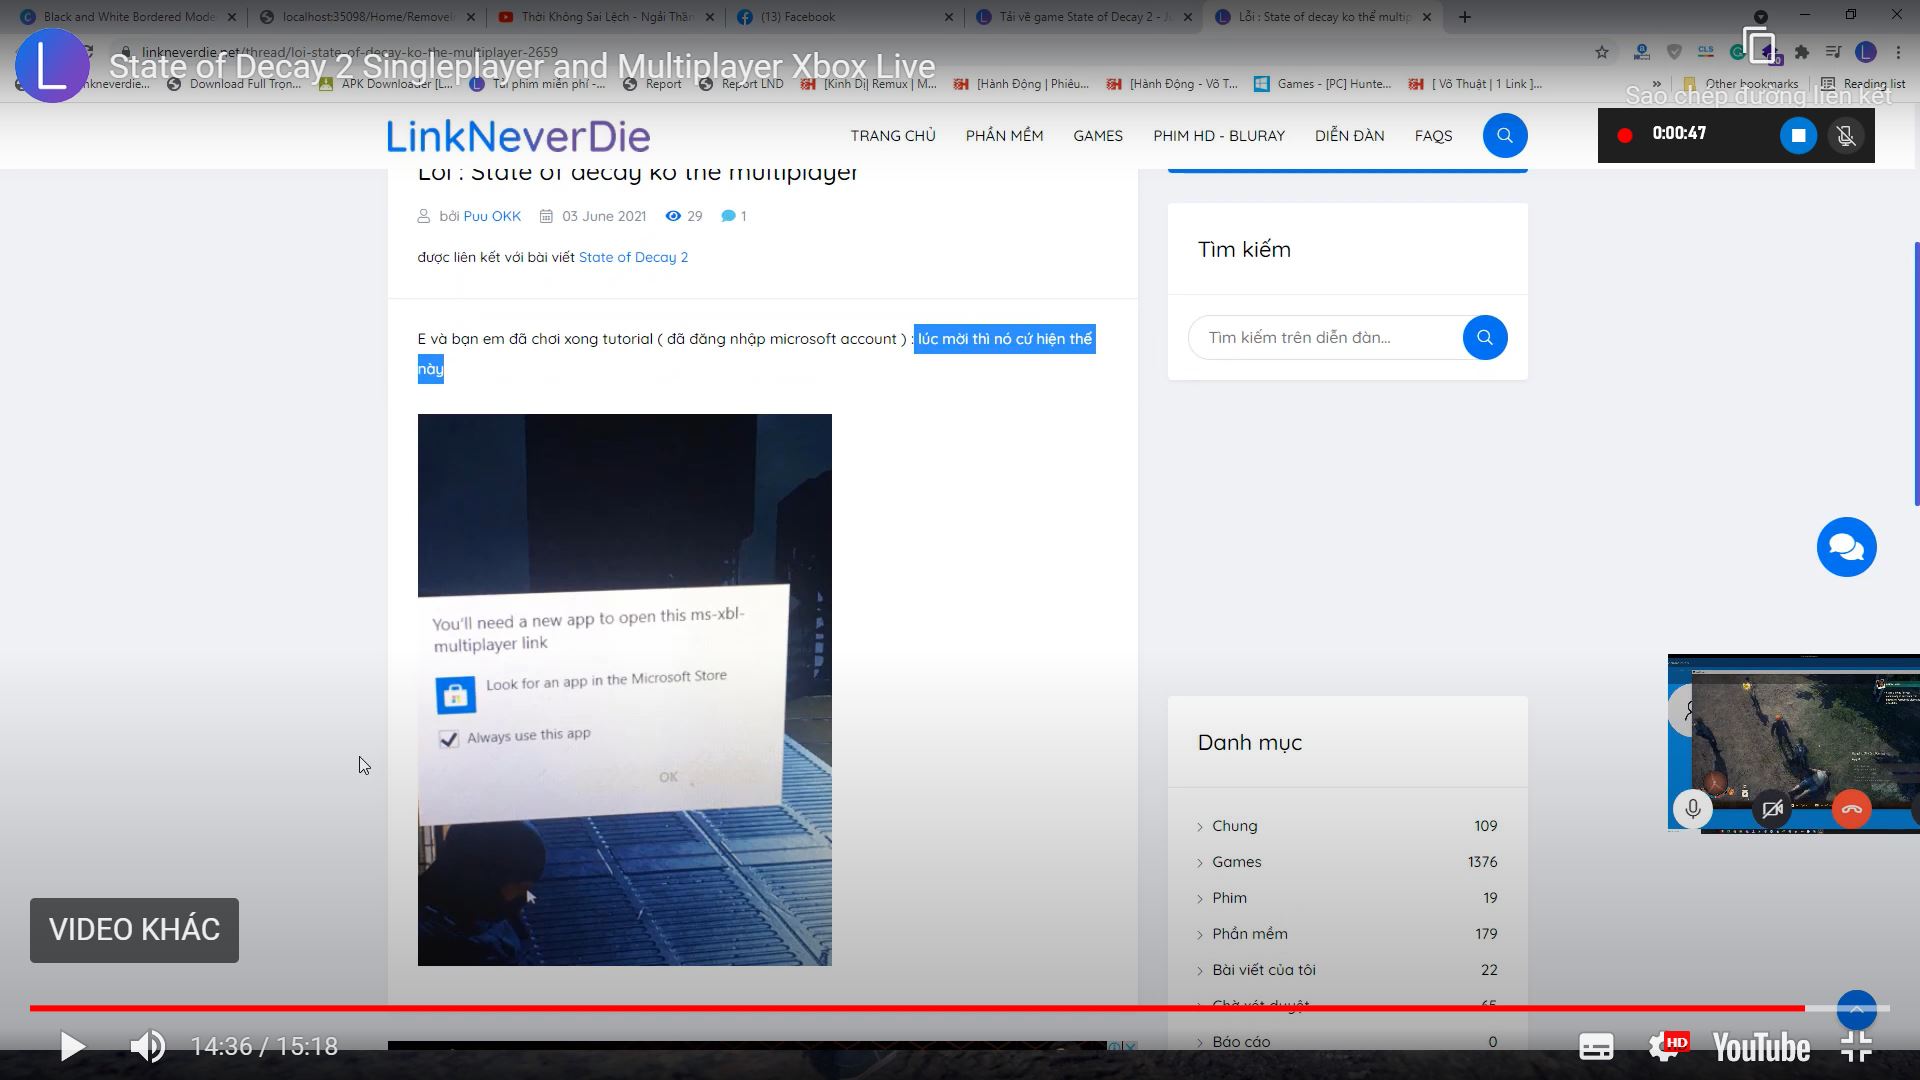Screen dimensions: 1920x1080
Task: Toggle muted microphone on recorder bar
Action: 1846,135
